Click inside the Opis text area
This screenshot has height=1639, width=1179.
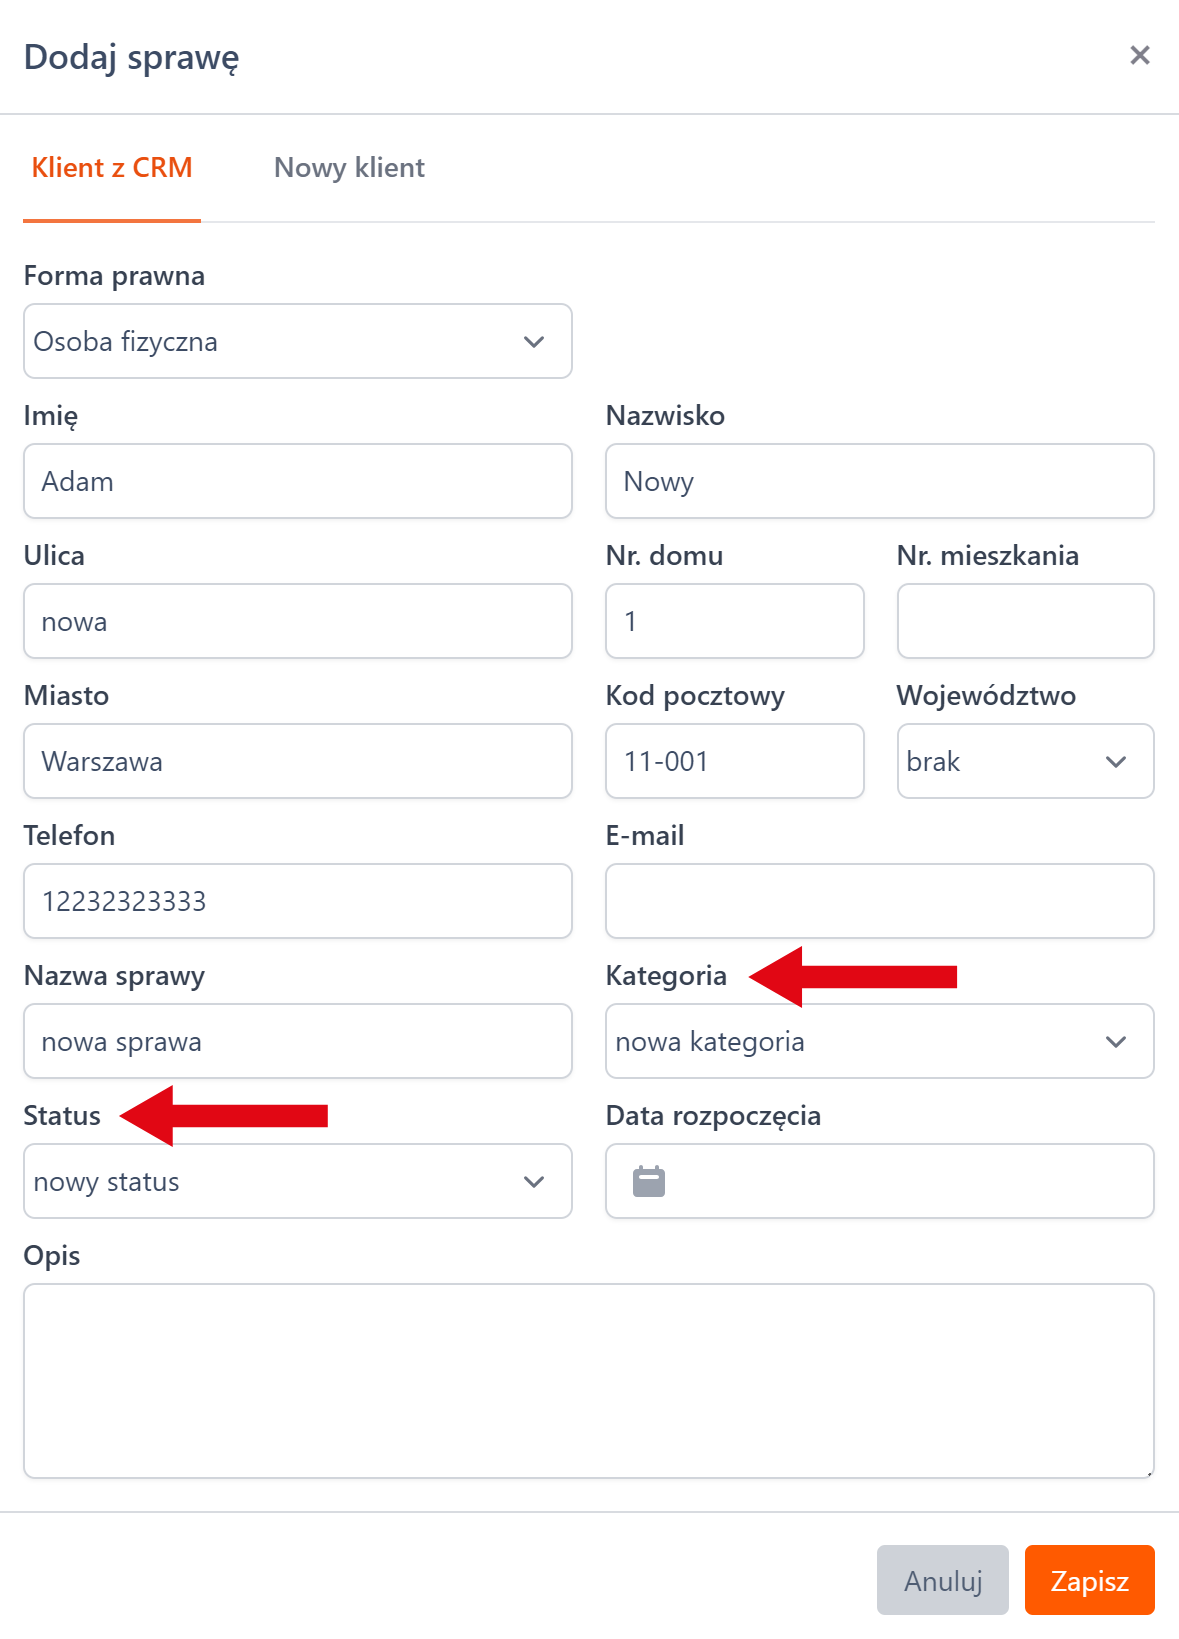pyautogui.click(x=588, y=1380)
